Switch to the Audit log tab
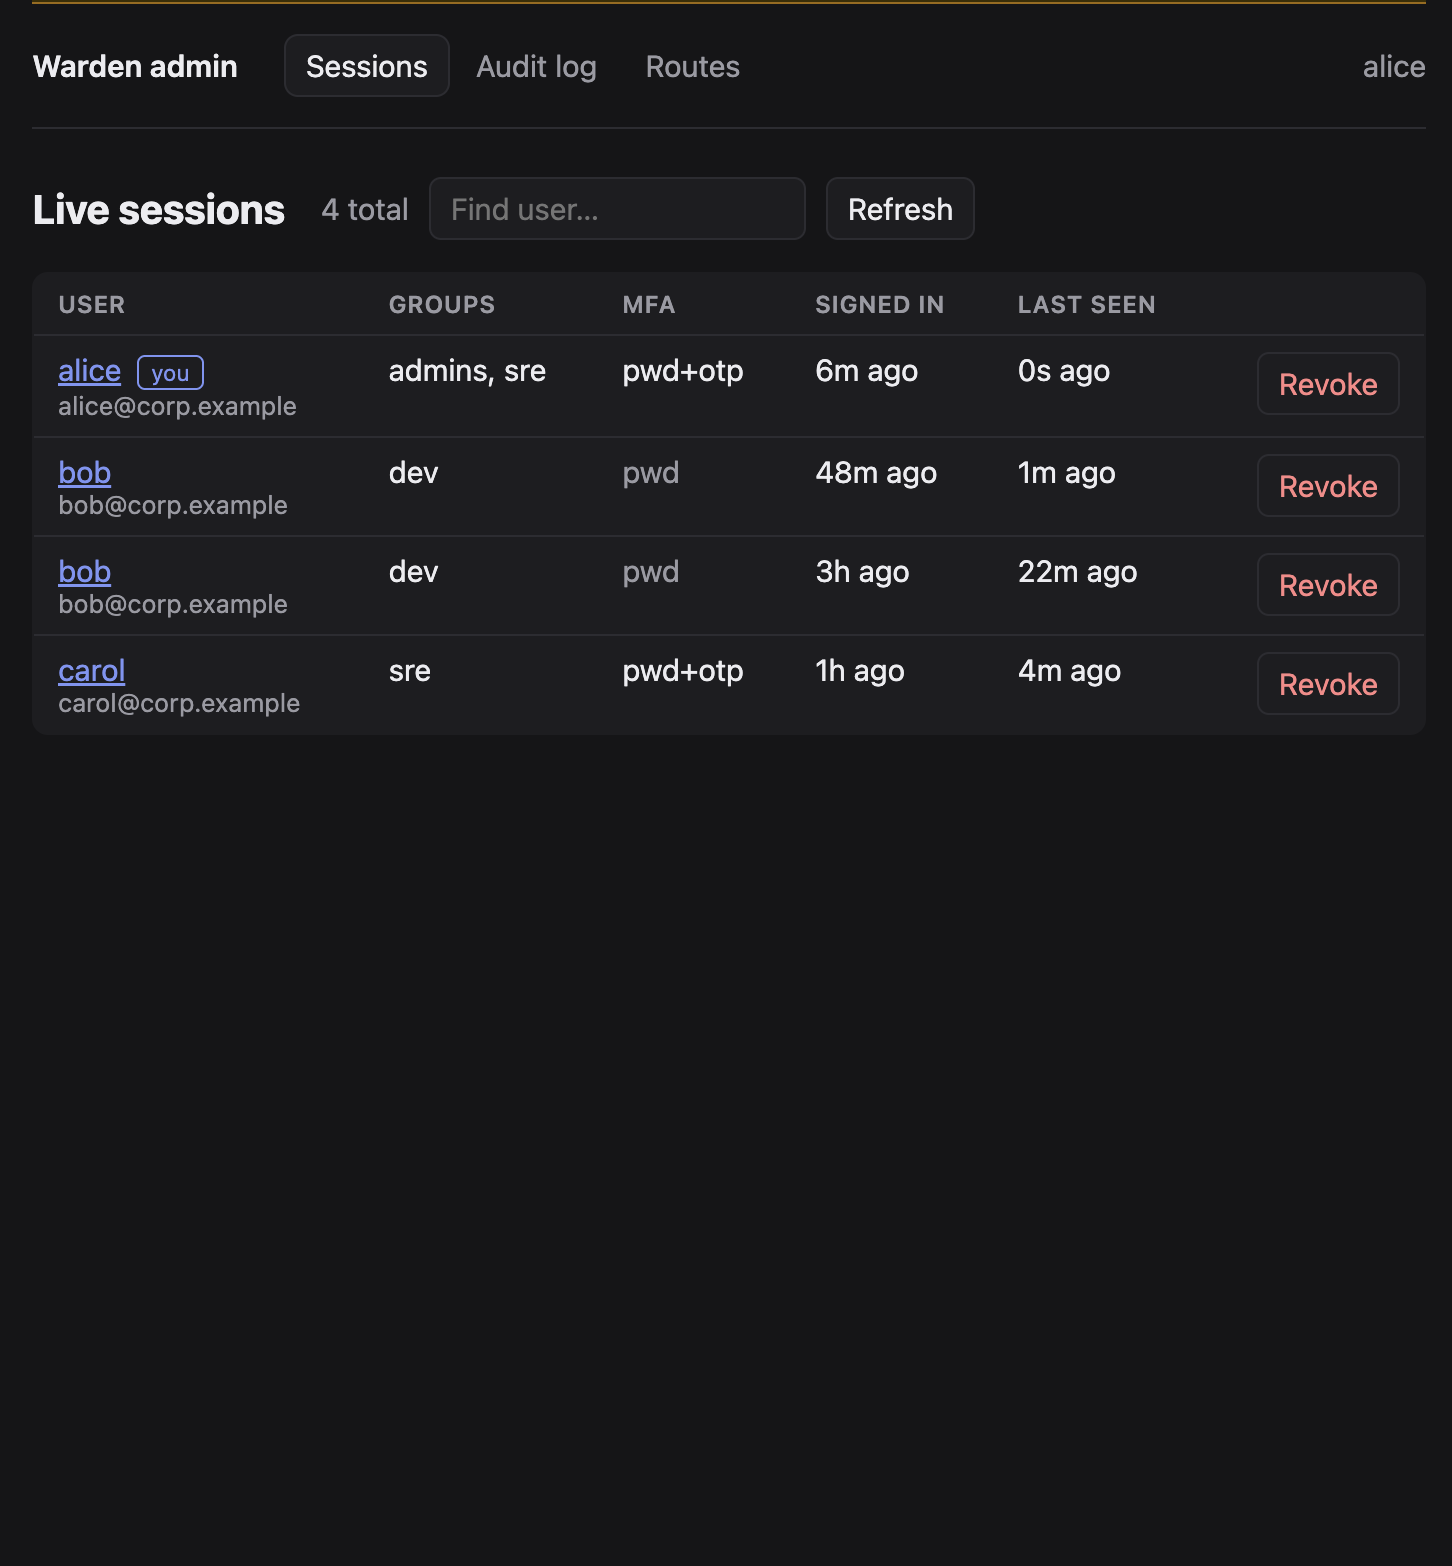The height and width of the screenshot is (1566, 1452). [536, 66]
